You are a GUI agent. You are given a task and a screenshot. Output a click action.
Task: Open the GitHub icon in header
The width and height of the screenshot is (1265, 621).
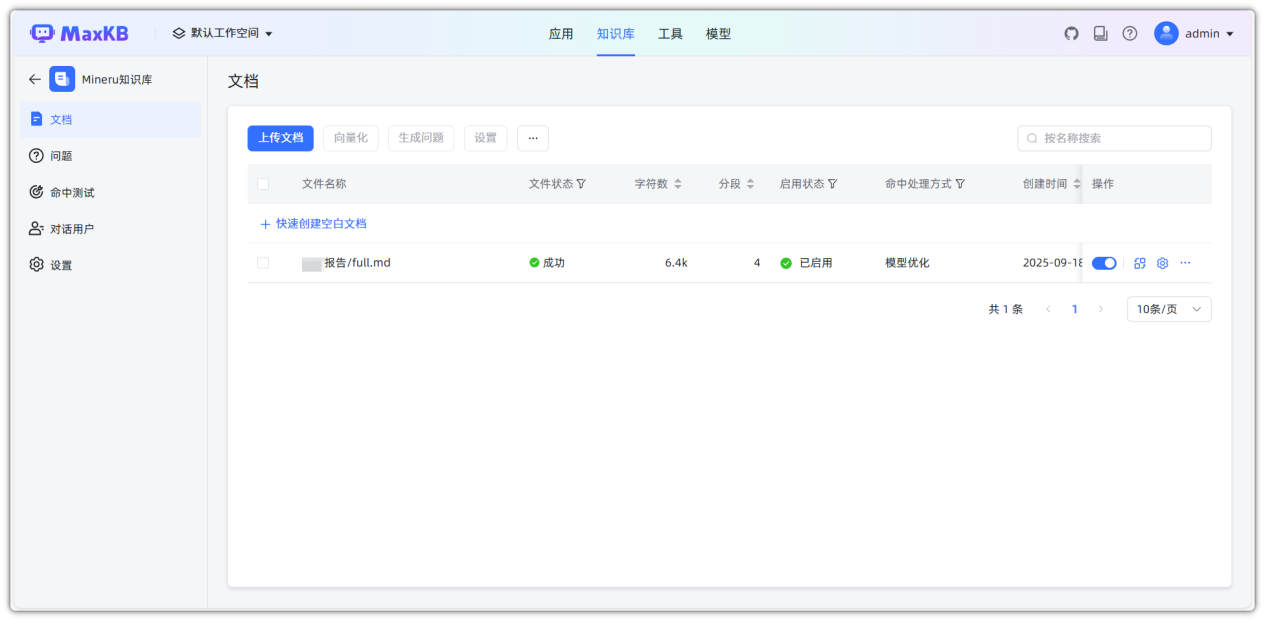[1071, 34]
